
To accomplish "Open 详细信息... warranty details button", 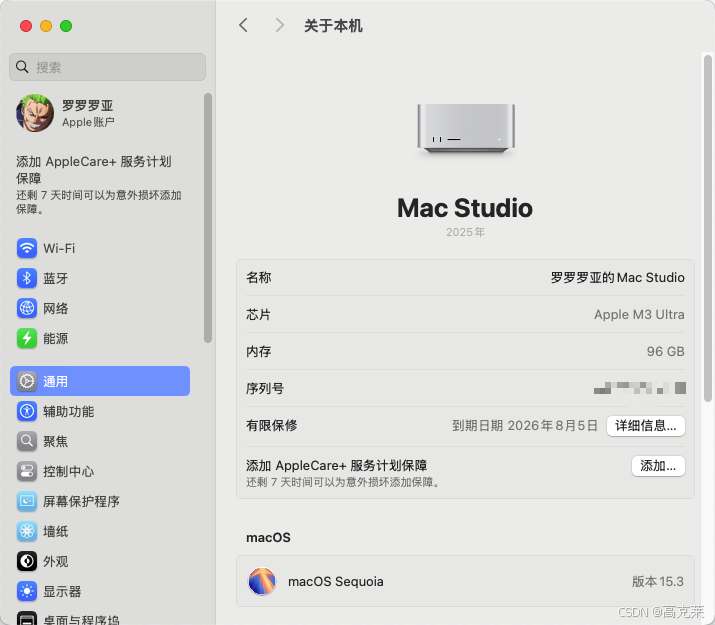I will pos(646,426).
